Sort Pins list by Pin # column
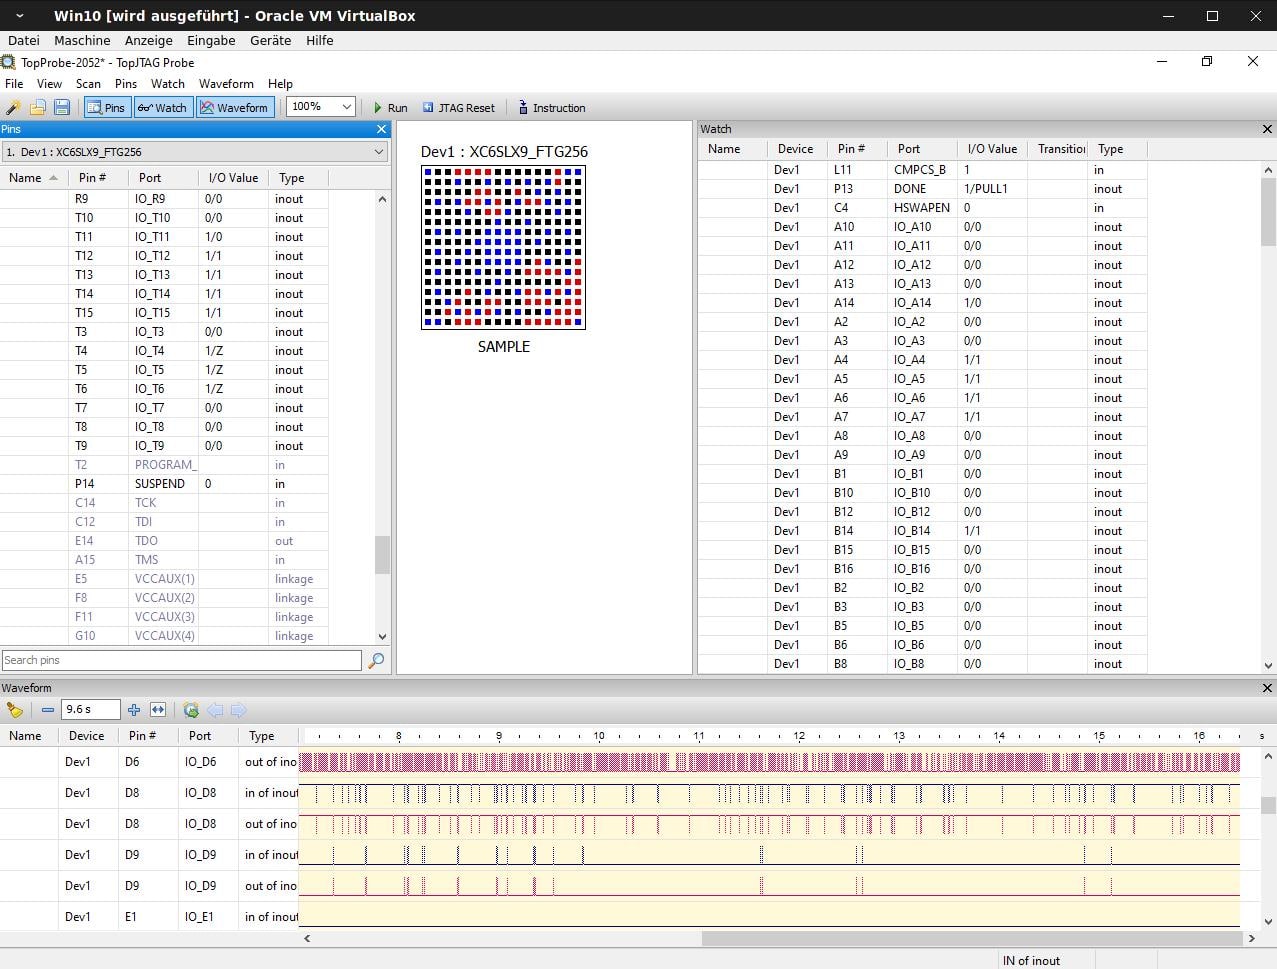Viewport: 1277px width, 969px height. (x=98, y=178)
